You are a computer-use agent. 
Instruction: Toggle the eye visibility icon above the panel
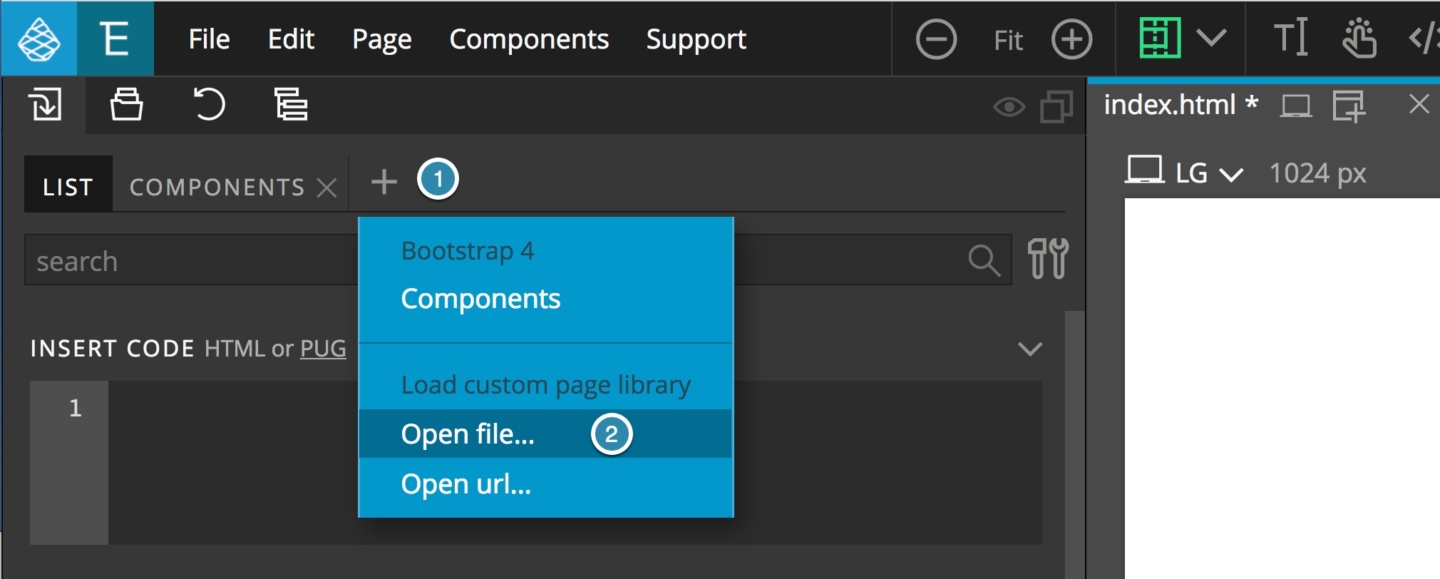[1010, 105]
